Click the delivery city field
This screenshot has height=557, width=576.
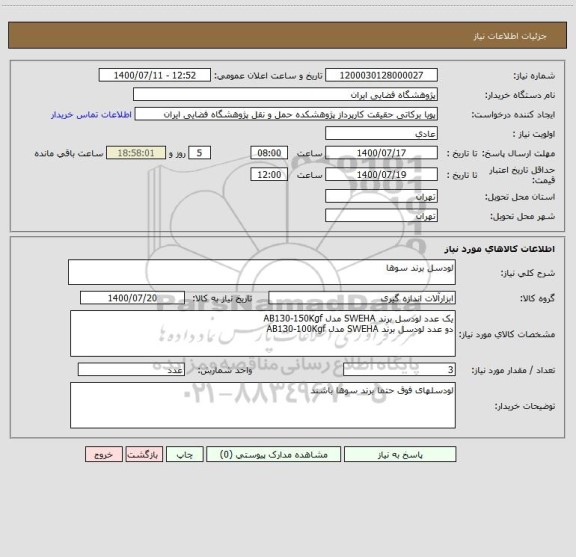[381, 215]
